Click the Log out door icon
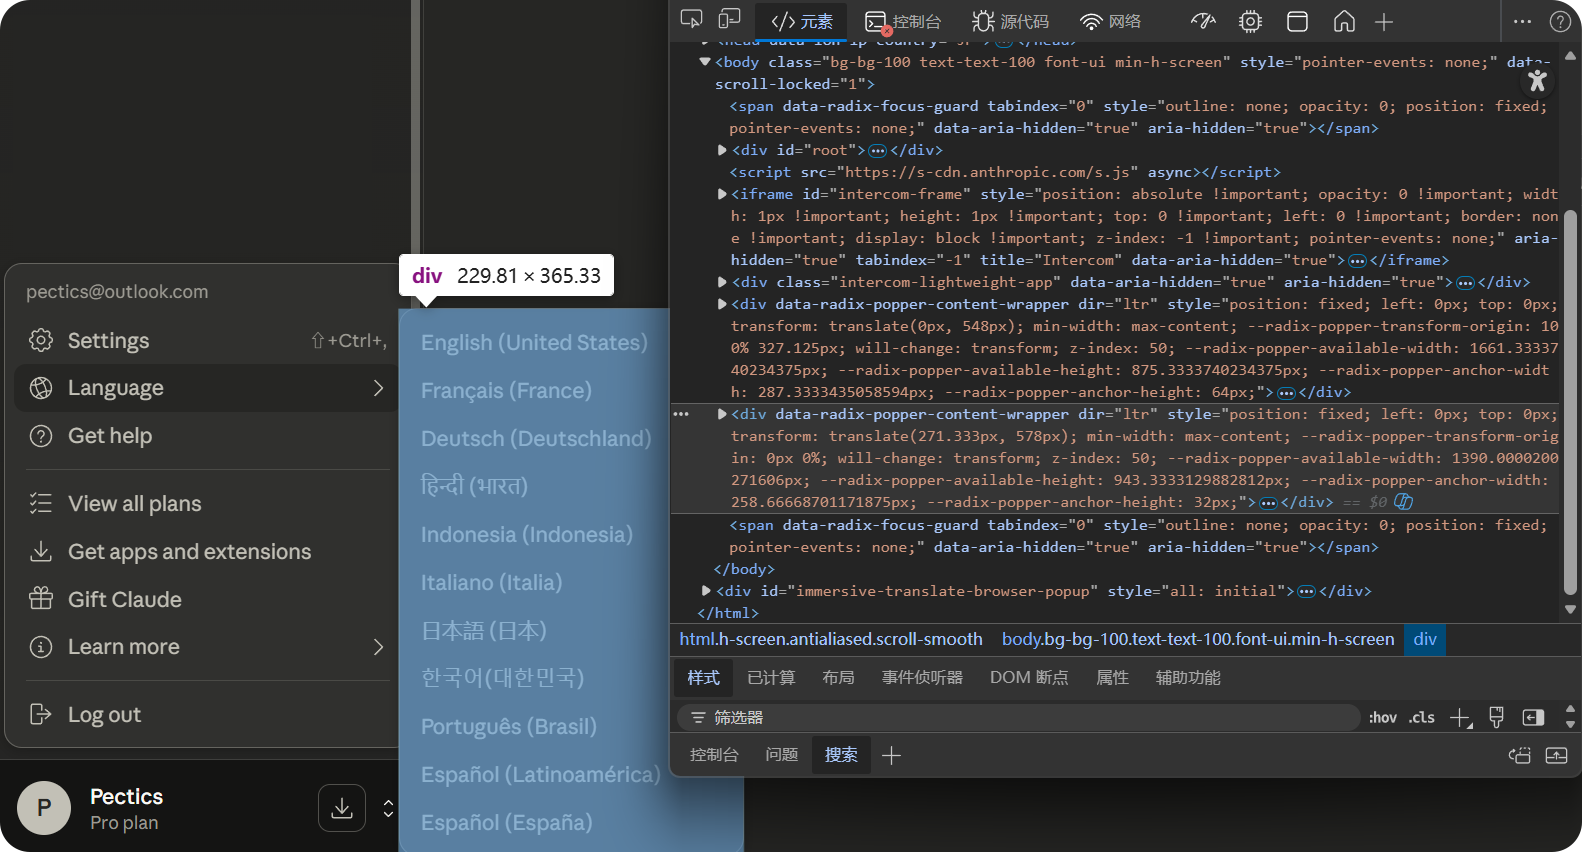 pos(41,714)
